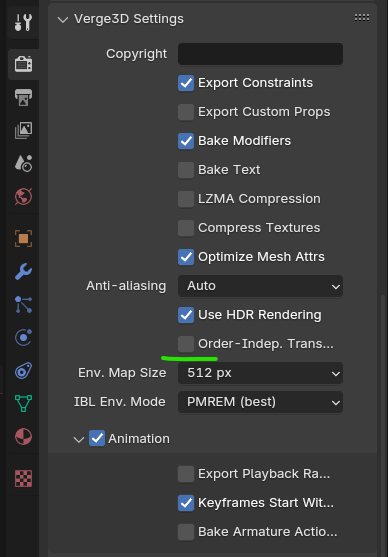Disable the Export Constraints checkbox
The width and height of the screenshot is (388, 557).
[186, 83]
